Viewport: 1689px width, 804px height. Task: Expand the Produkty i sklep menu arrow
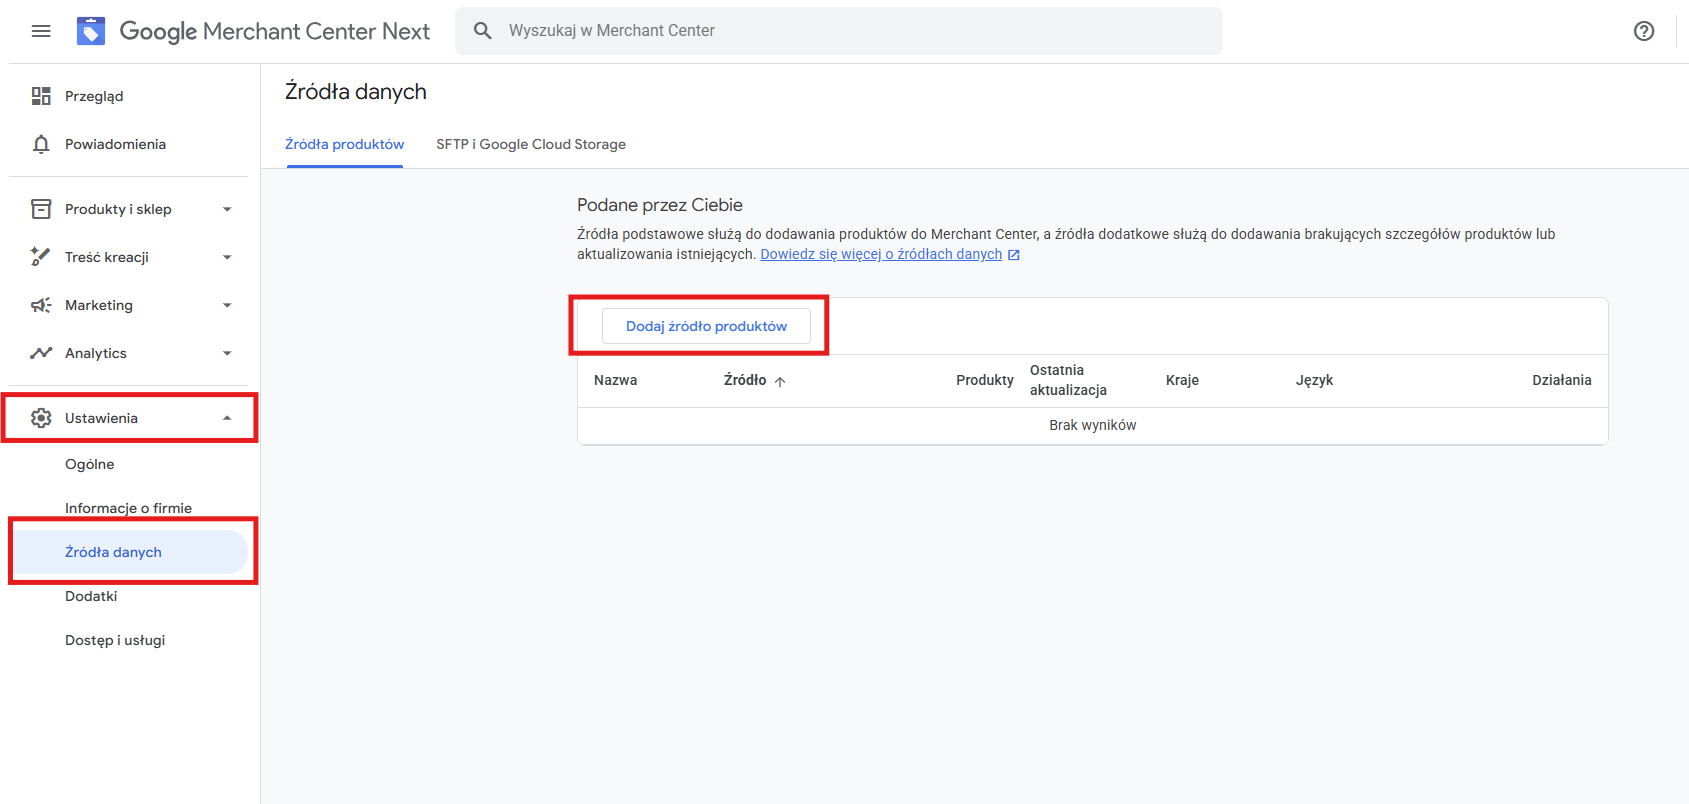[227, 209]
